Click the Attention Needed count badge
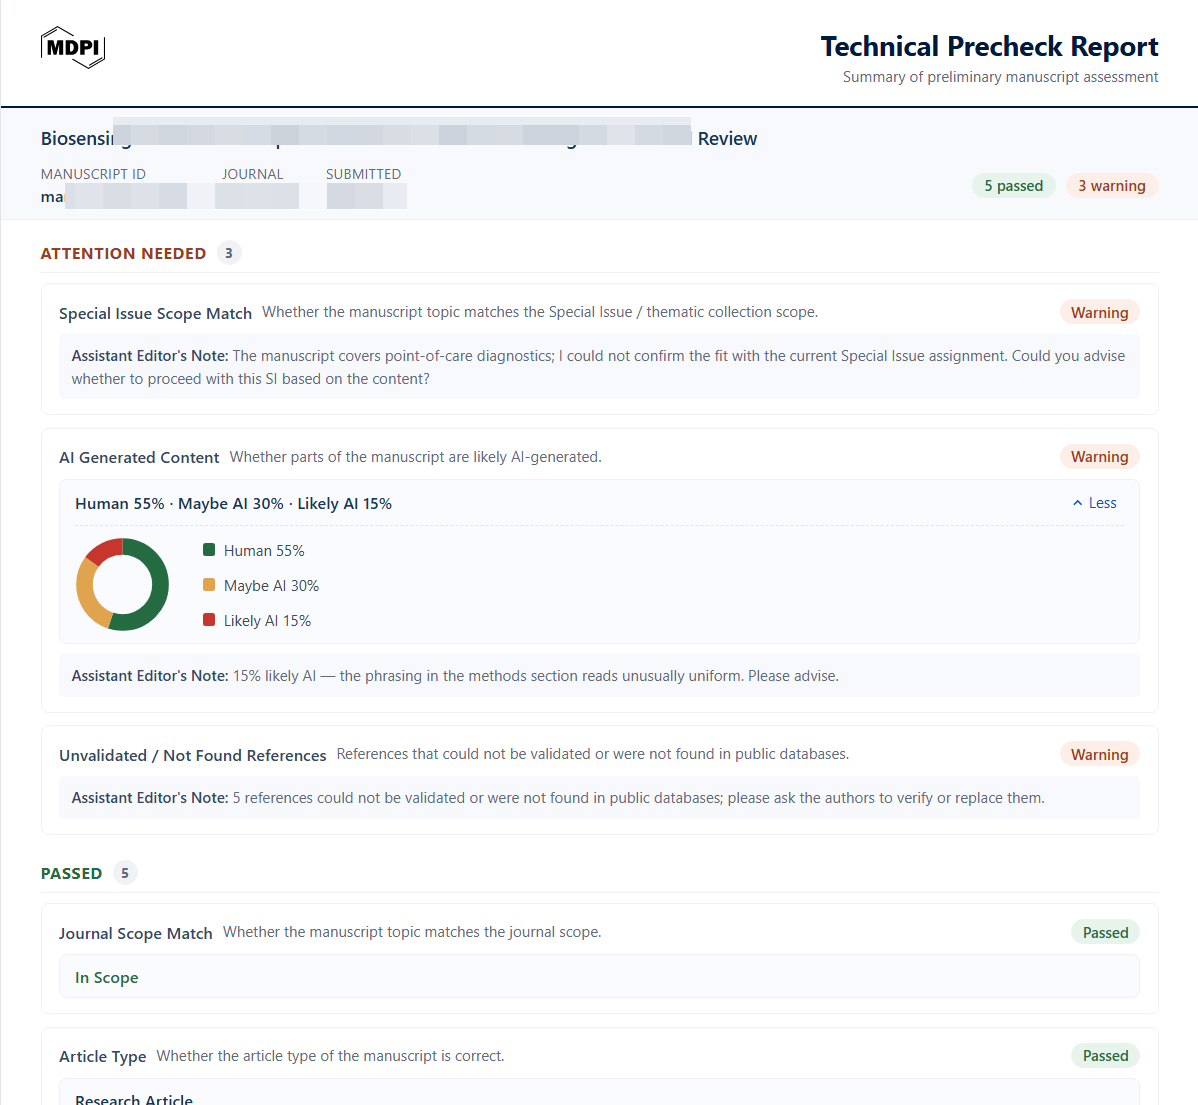Viewport: 1198px width, 1105px height. [228, 253]
